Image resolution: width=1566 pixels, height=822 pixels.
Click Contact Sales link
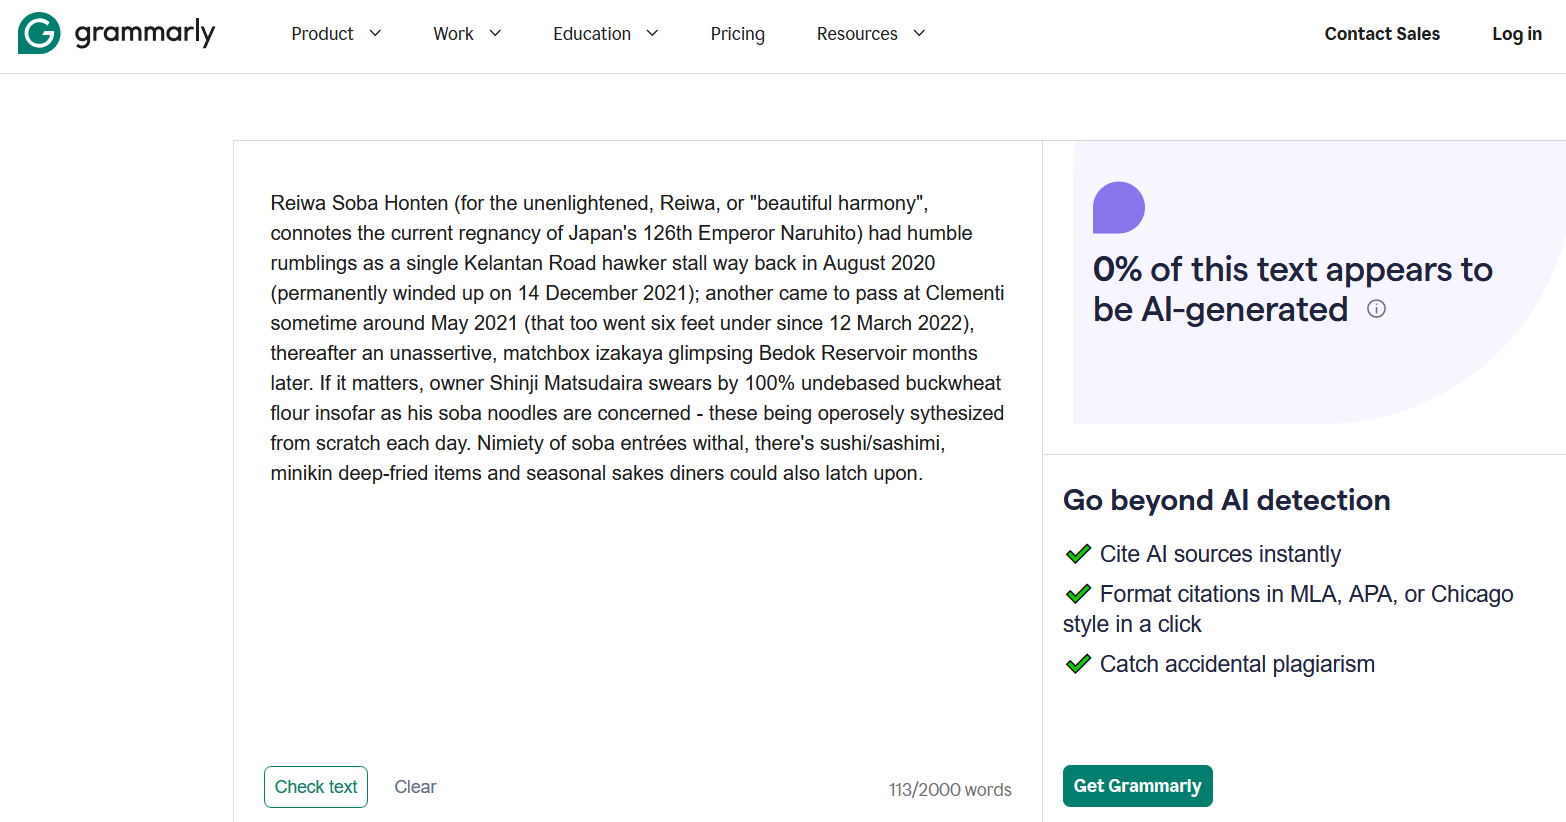coord(1382,34)
